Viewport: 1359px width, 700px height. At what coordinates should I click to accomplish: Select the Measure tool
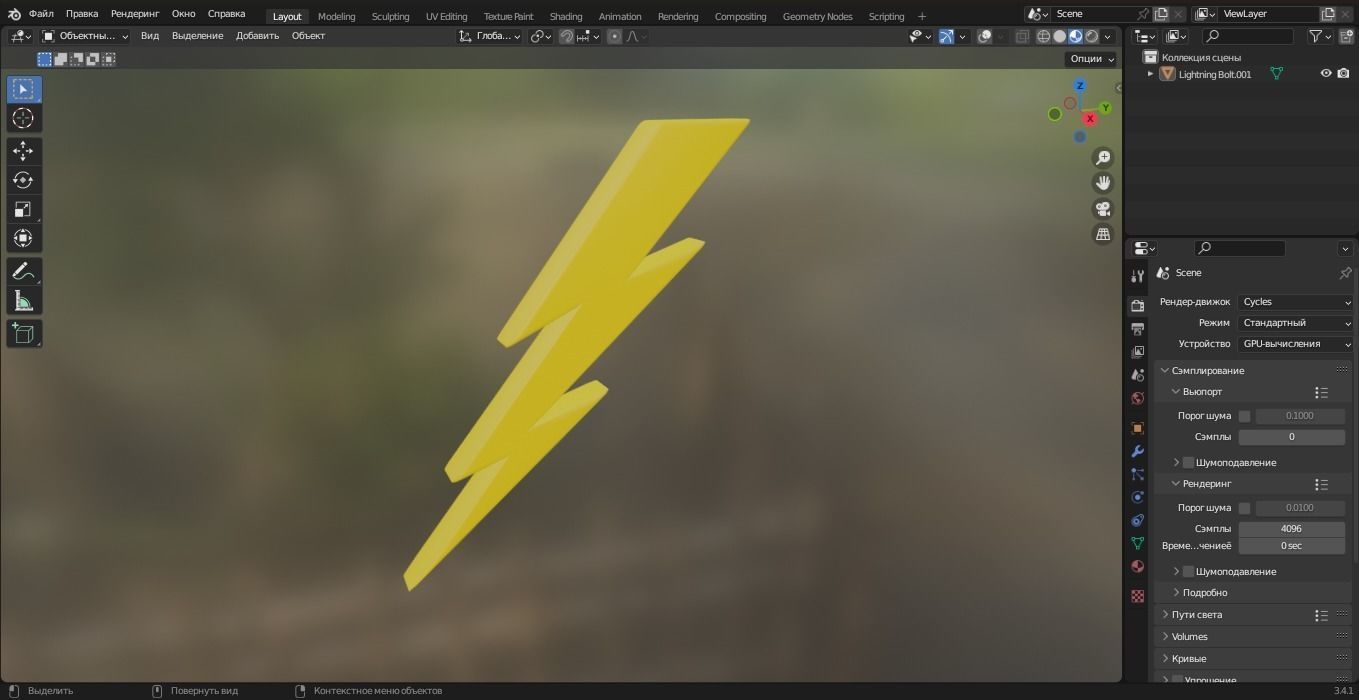[x=23, y=301]
